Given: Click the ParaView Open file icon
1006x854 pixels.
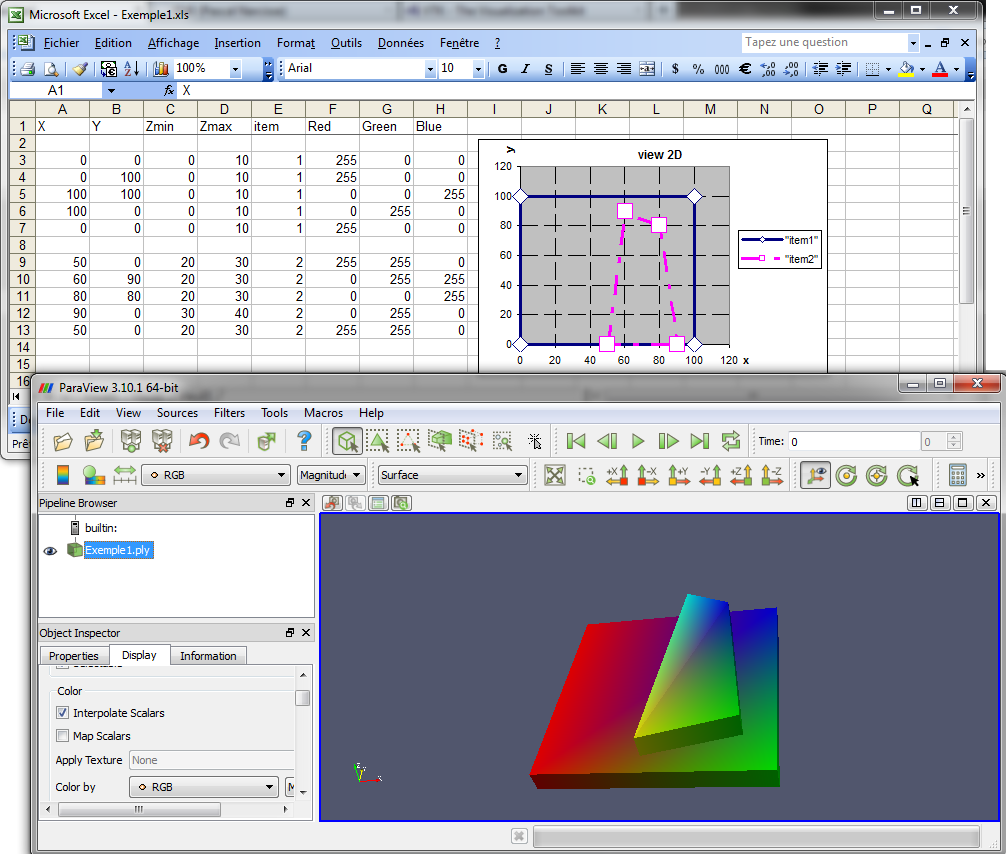Looking at the screenshot, I should (x=63, y=441).
